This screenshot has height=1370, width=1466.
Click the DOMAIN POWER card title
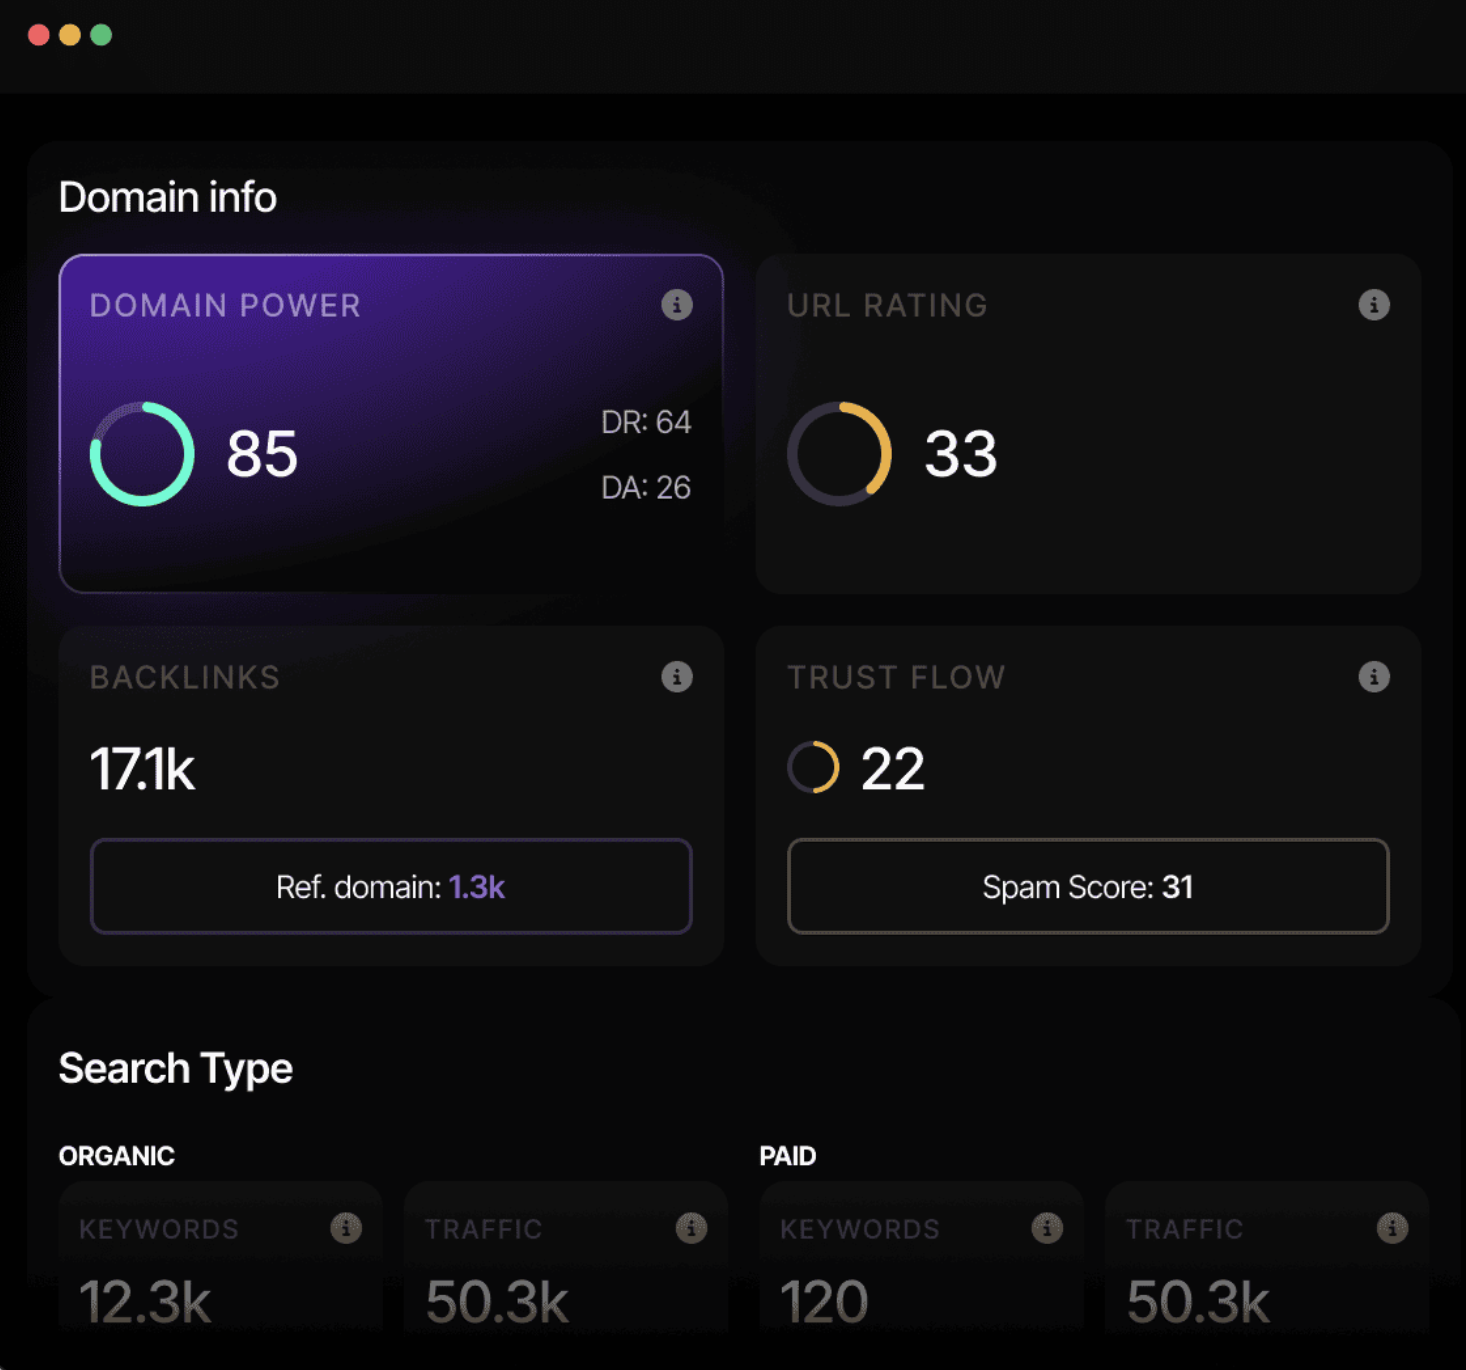(x=225, y=305)
